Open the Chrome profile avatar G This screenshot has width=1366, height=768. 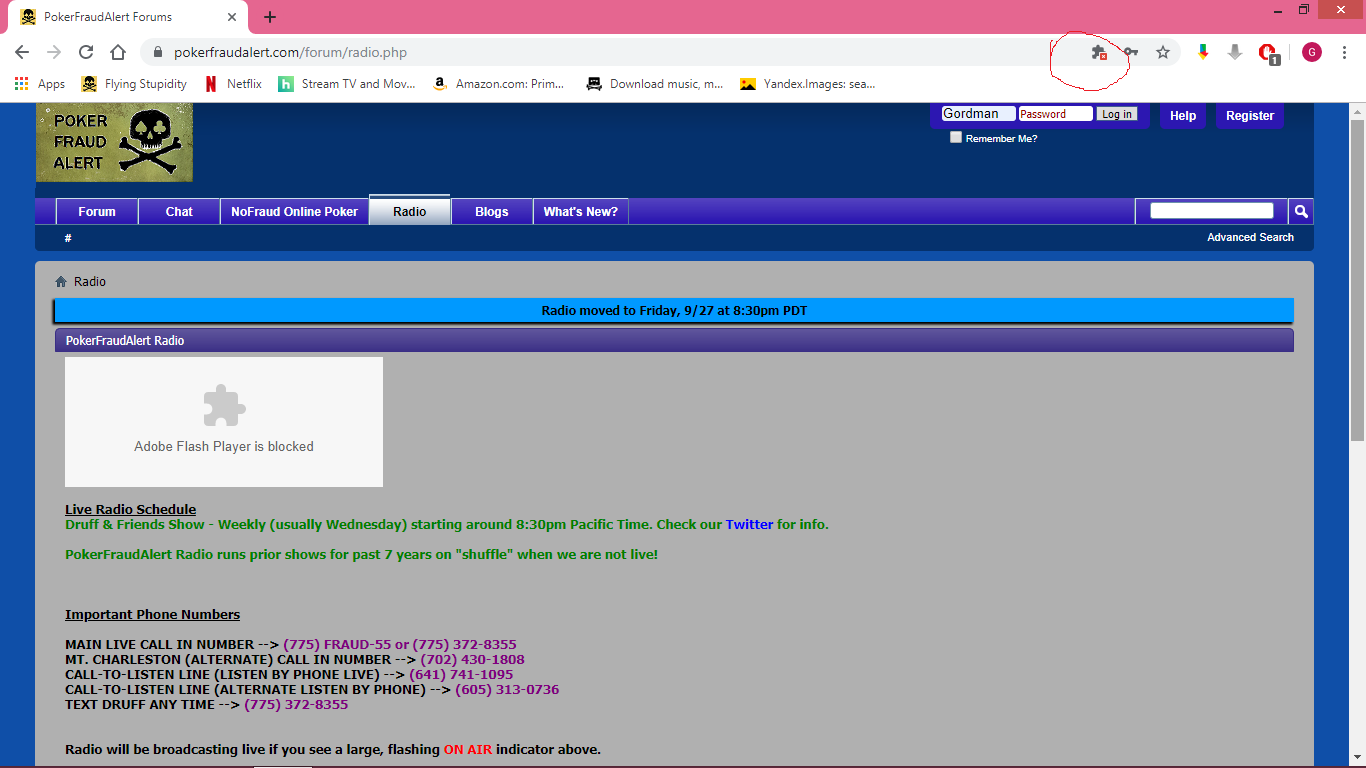pyautogui.click(x=1312, y=52)
